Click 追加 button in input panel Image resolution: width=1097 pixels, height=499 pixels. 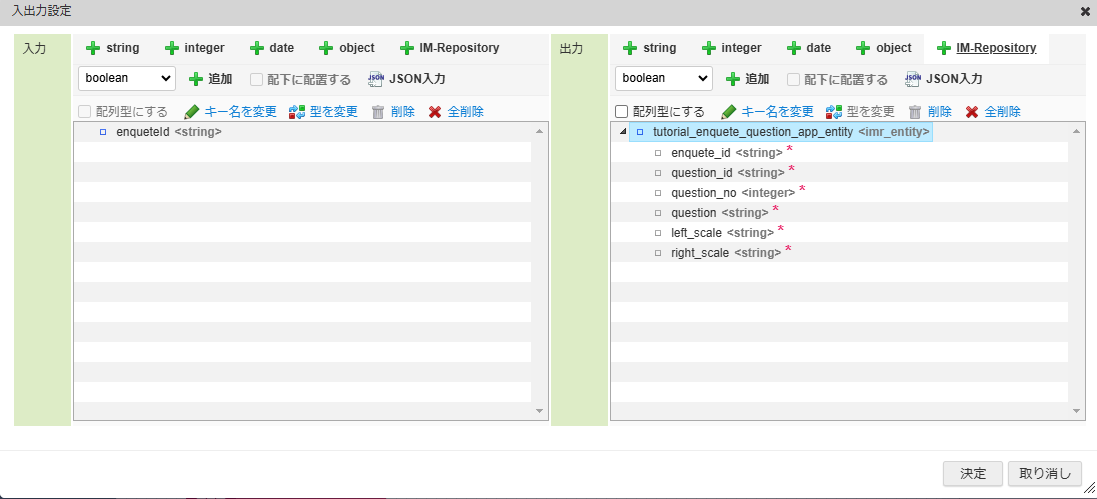pyautogui.click(x=211, y=79)
